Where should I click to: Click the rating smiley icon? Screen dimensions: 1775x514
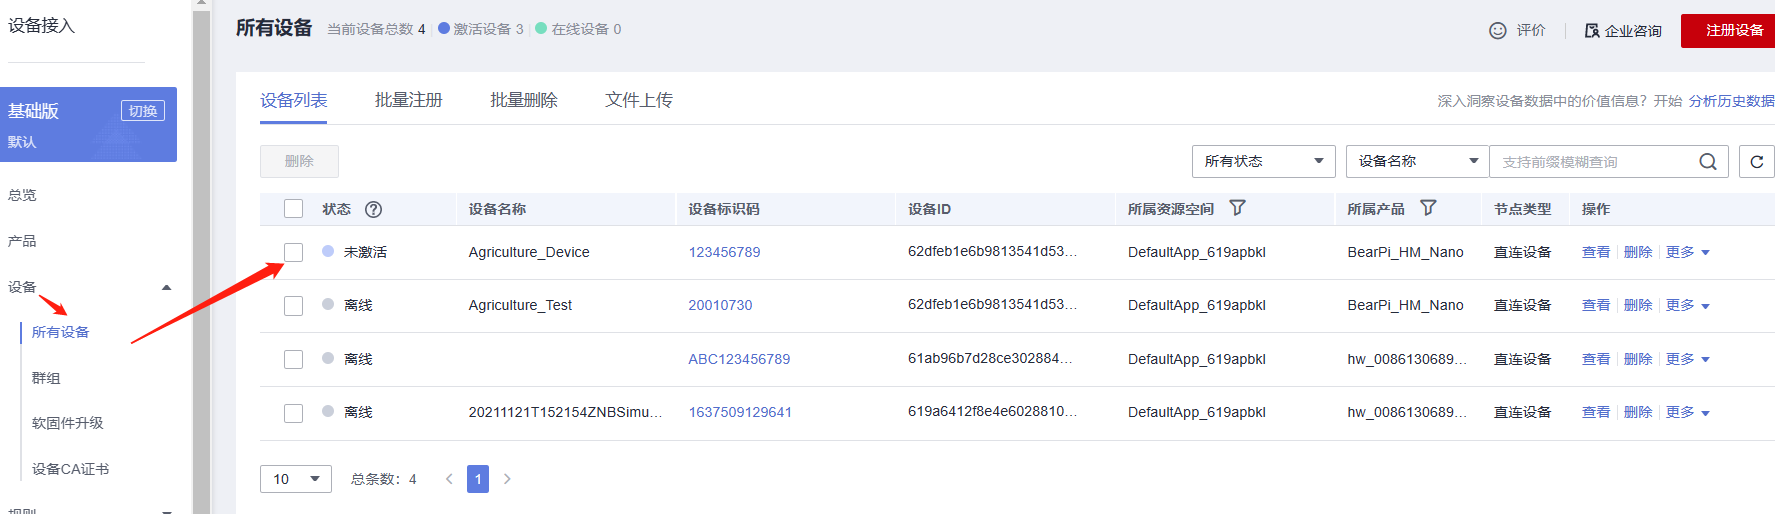[x=1497, y=31]
